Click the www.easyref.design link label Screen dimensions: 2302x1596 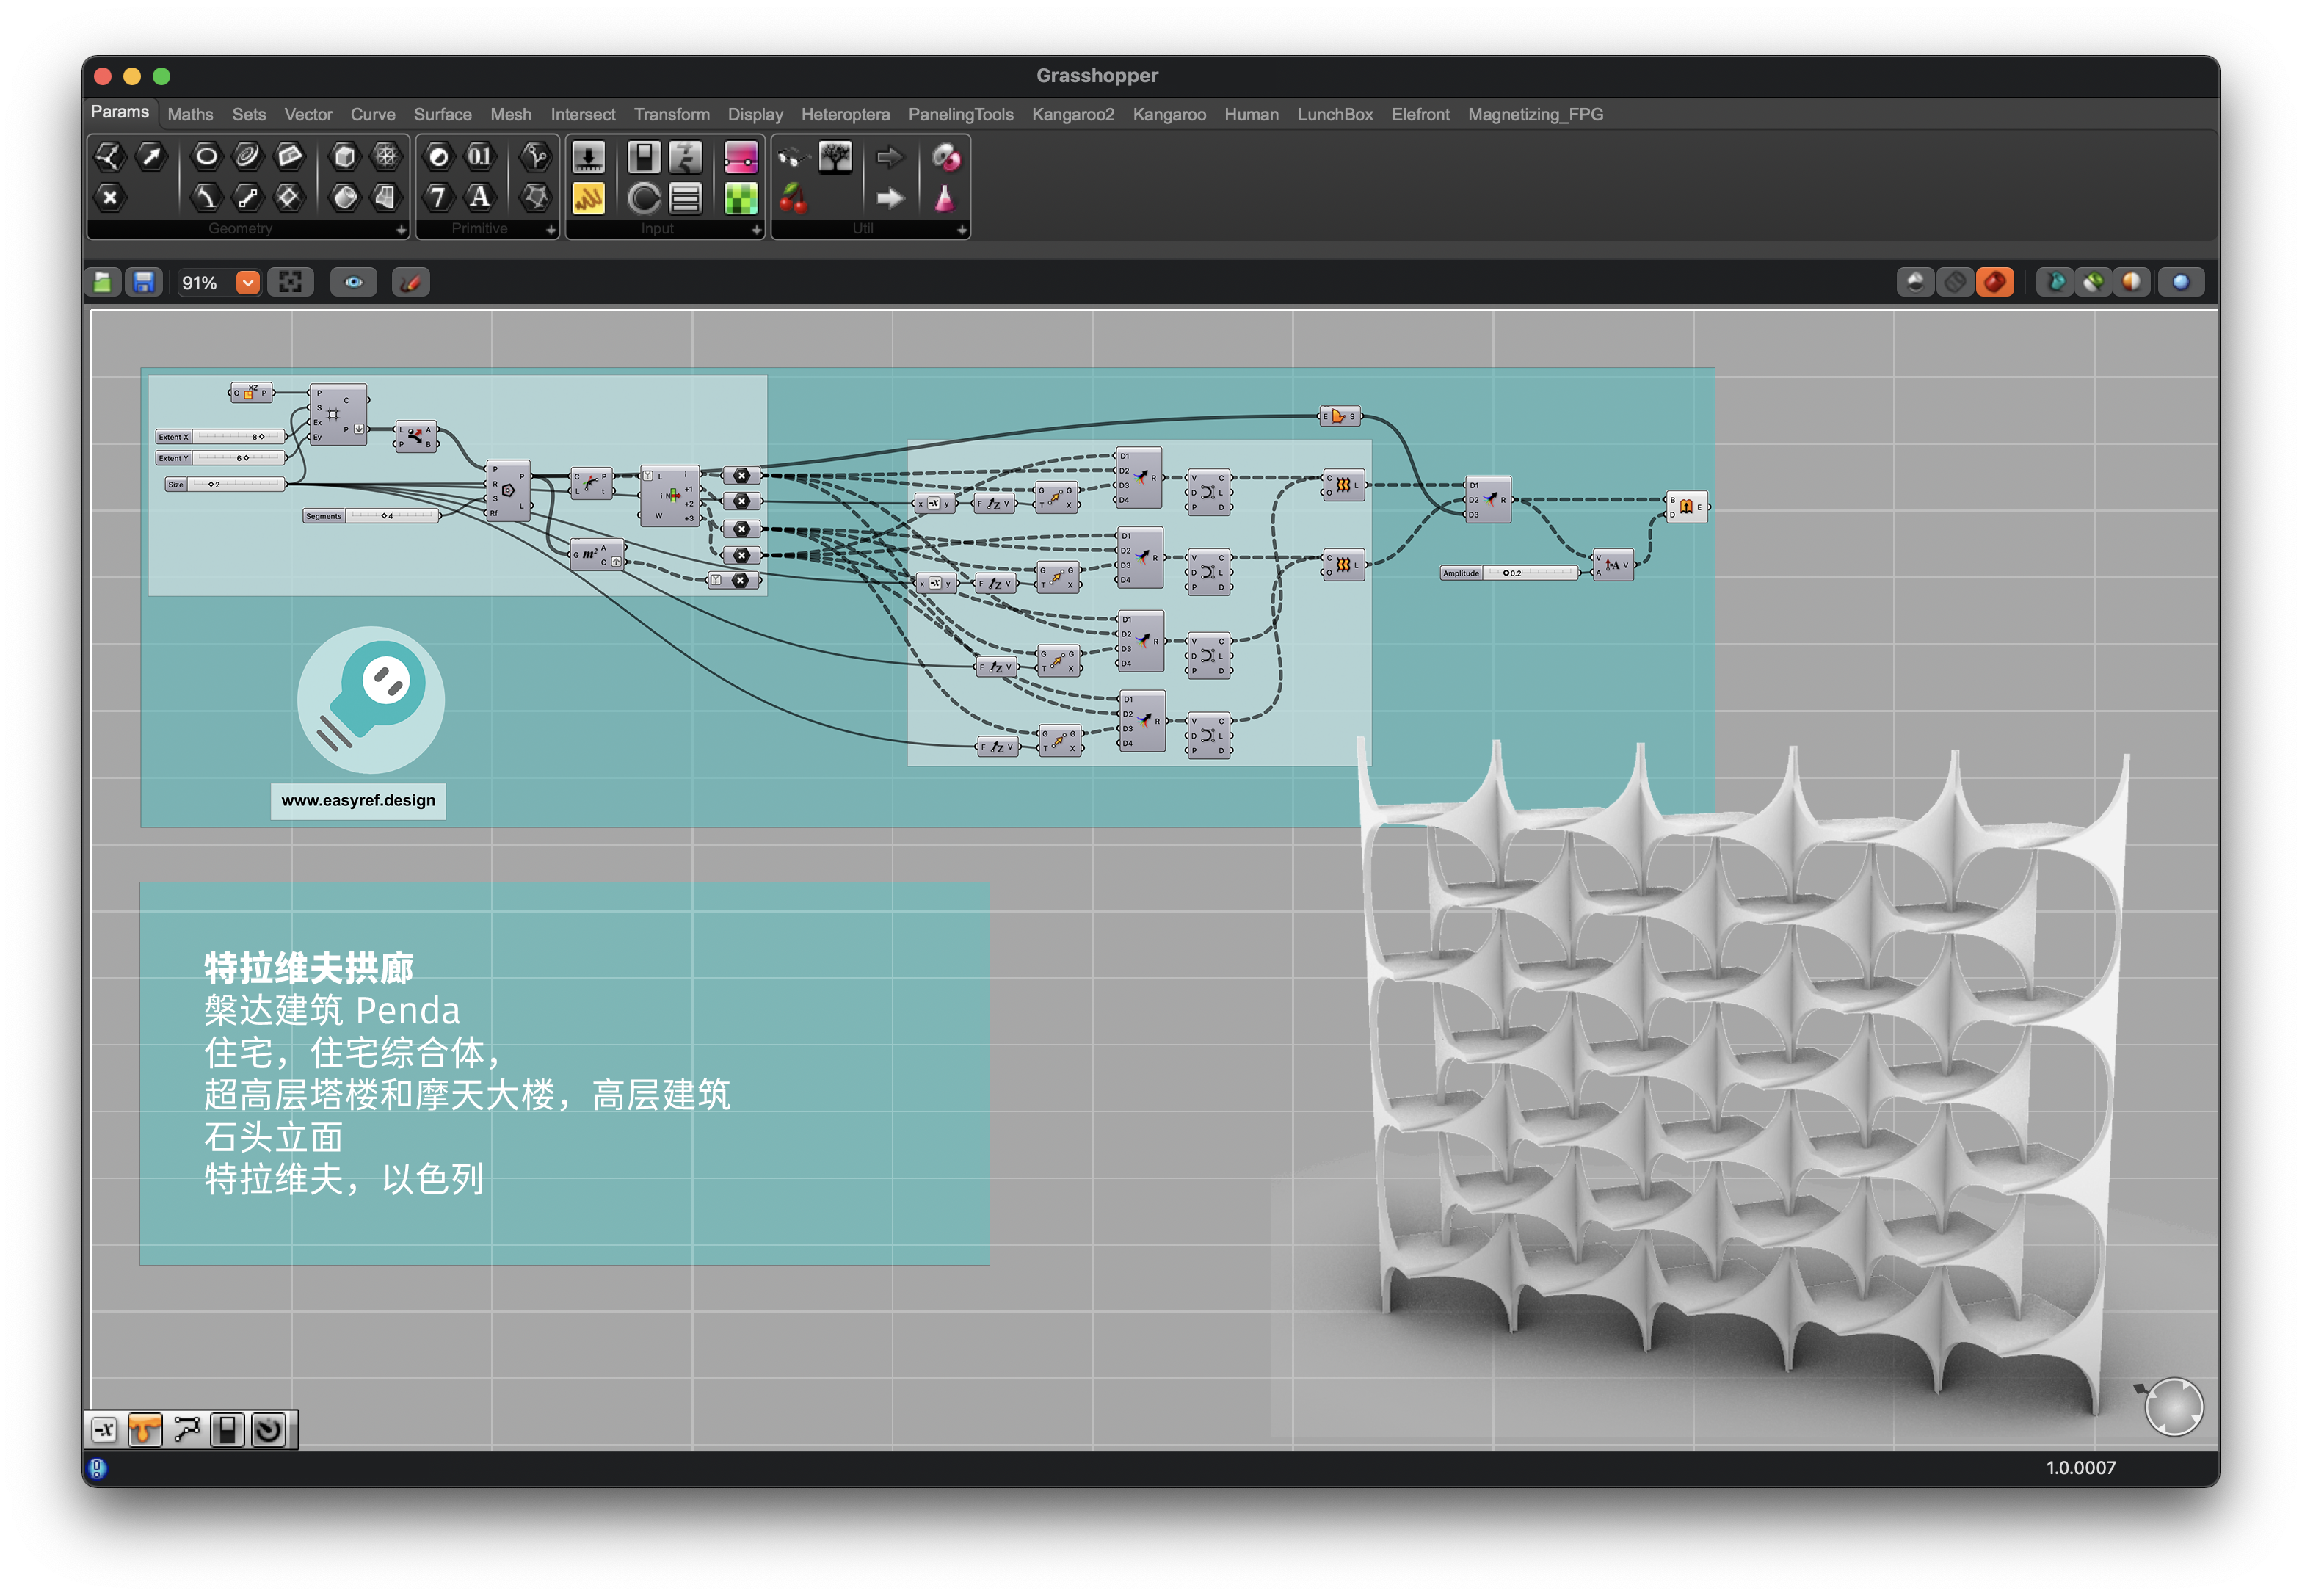tap(358, 800)
